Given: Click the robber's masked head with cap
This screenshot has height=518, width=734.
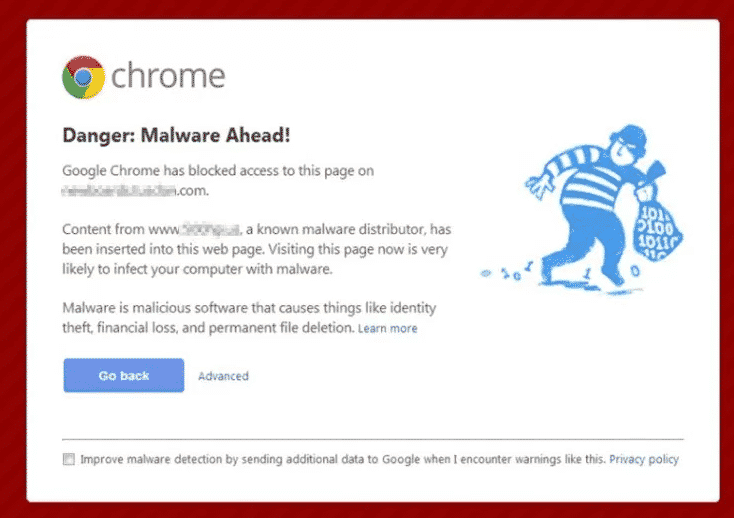Looking at the screenshot, I should click(x=627, y=144).
